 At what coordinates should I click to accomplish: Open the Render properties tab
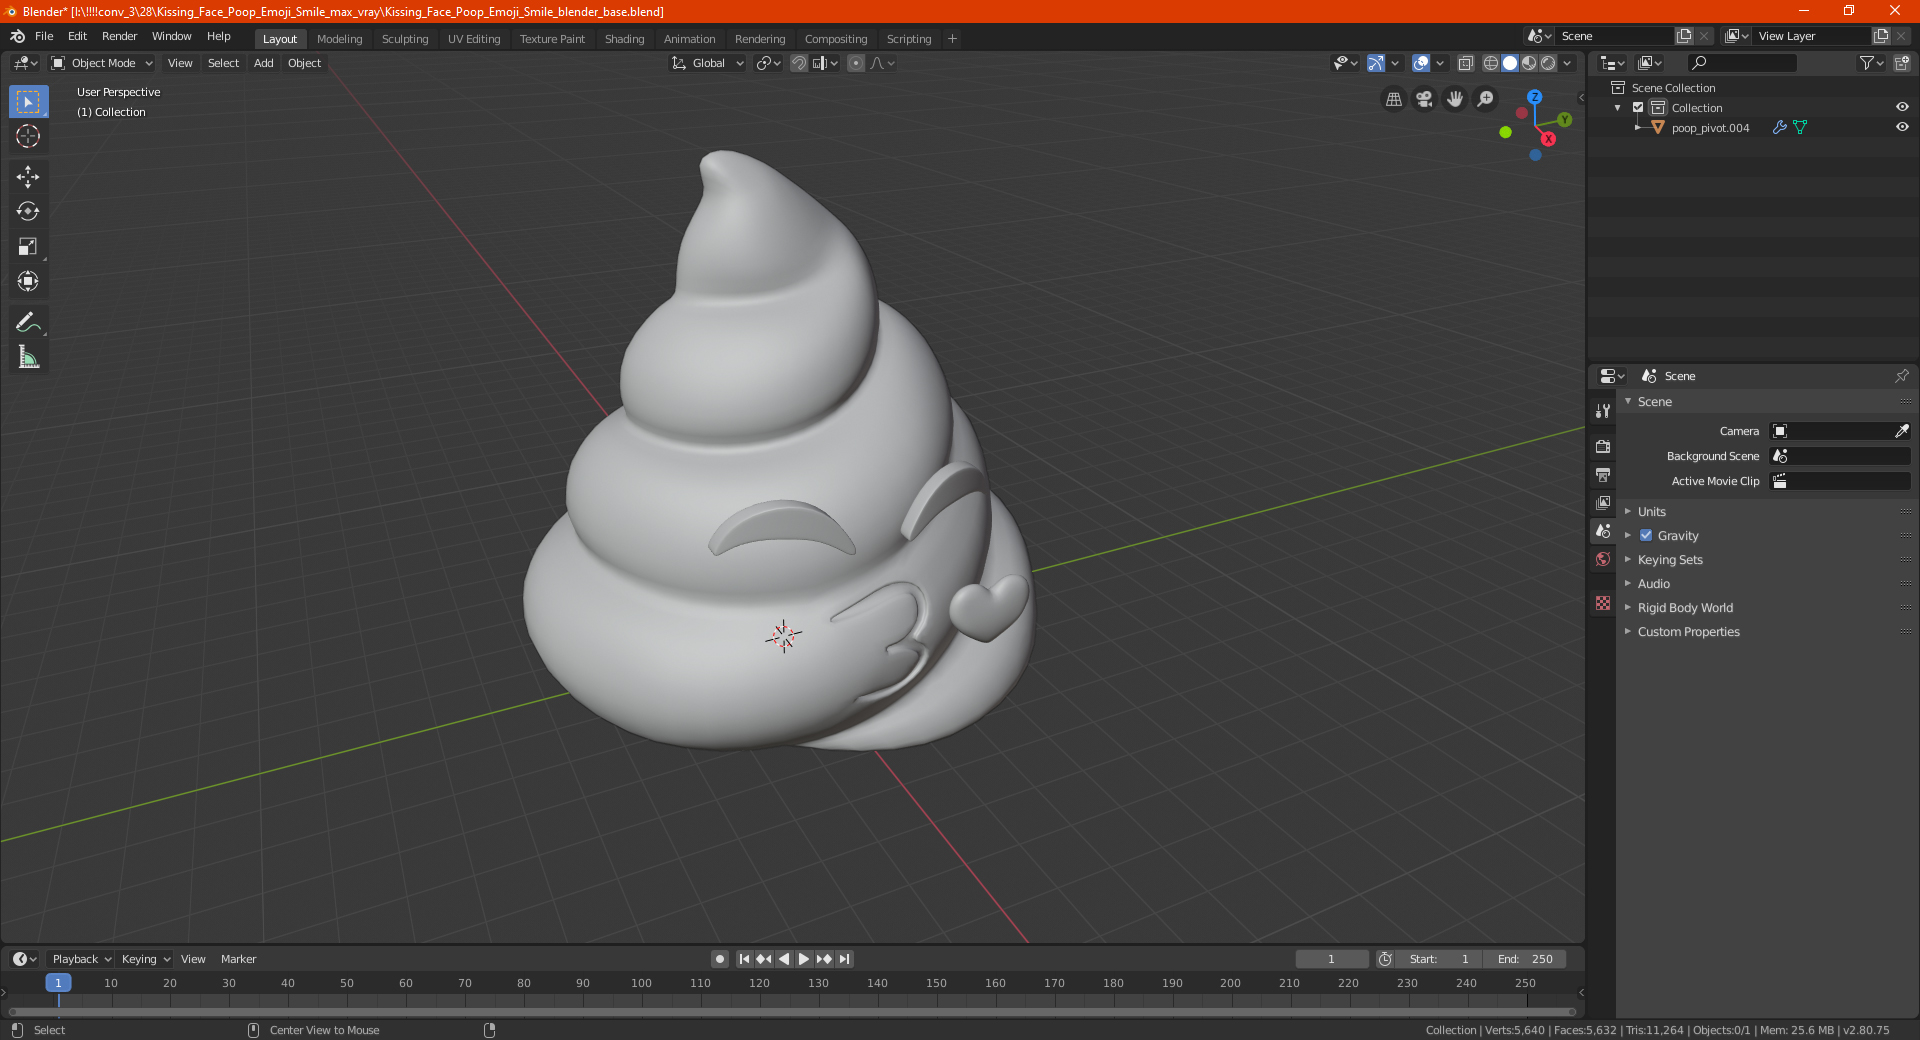(1603, 446)
